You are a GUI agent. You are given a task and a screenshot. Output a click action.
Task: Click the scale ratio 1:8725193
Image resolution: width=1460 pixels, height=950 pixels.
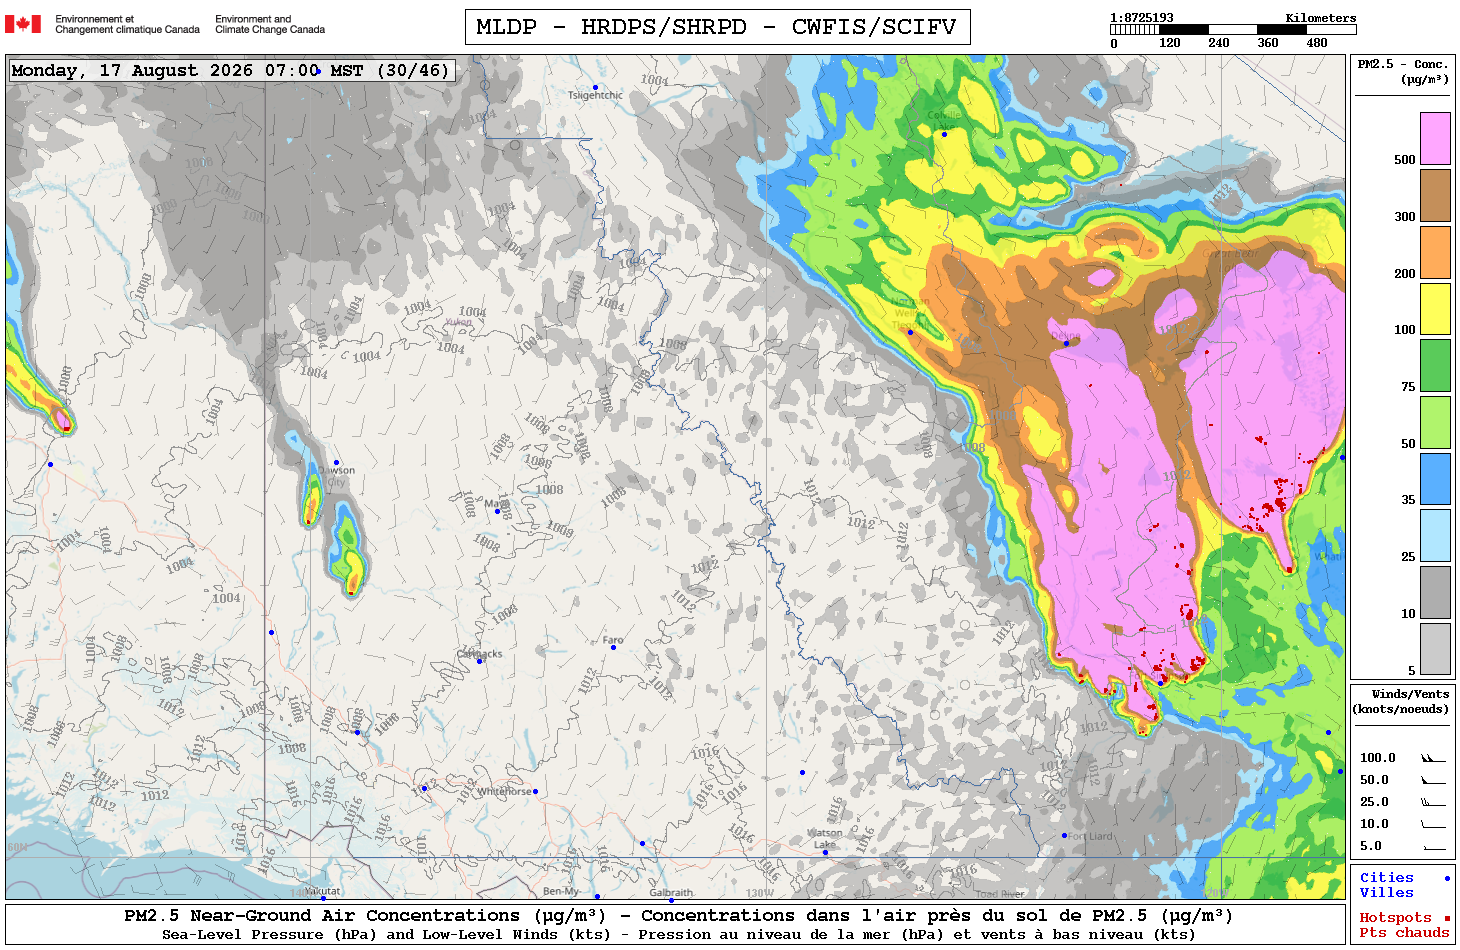1142,18
